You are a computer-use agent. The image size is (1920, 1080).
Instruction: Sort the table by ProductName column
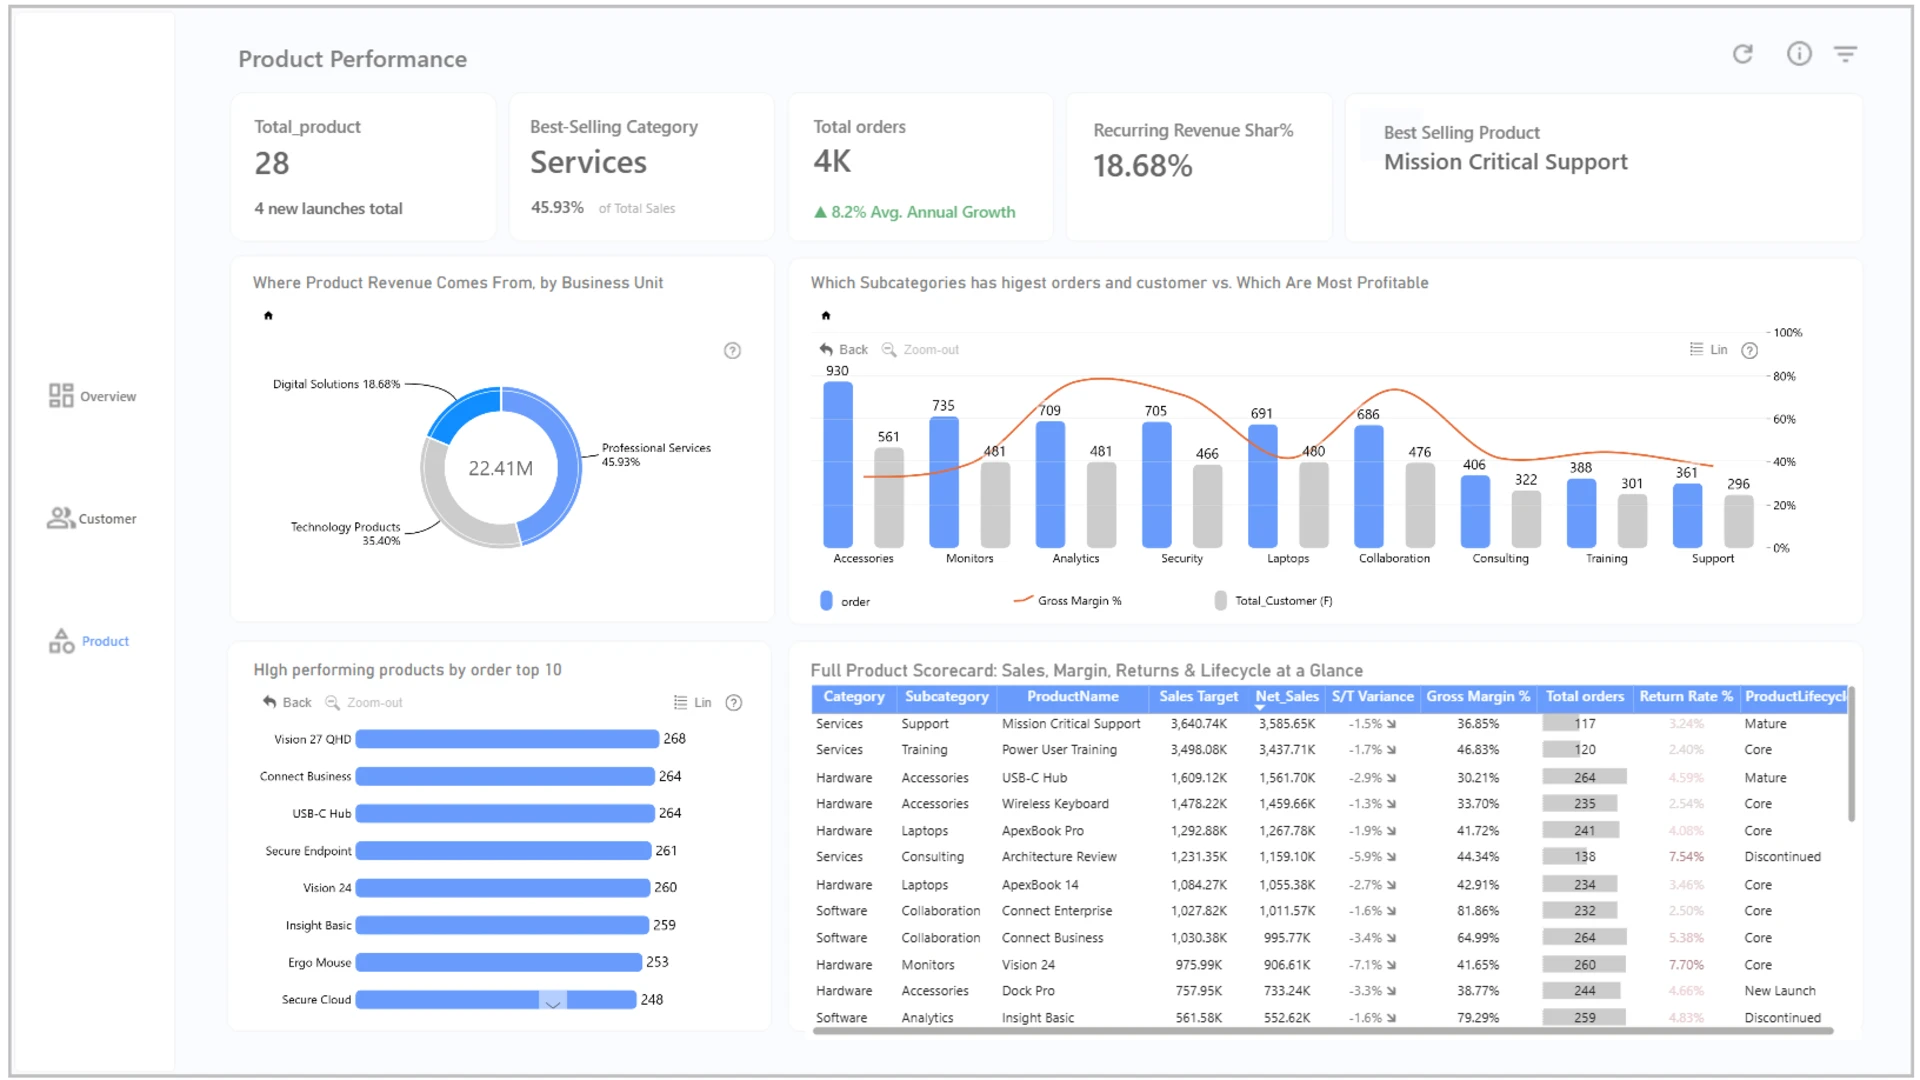[x=1072, y=697]
